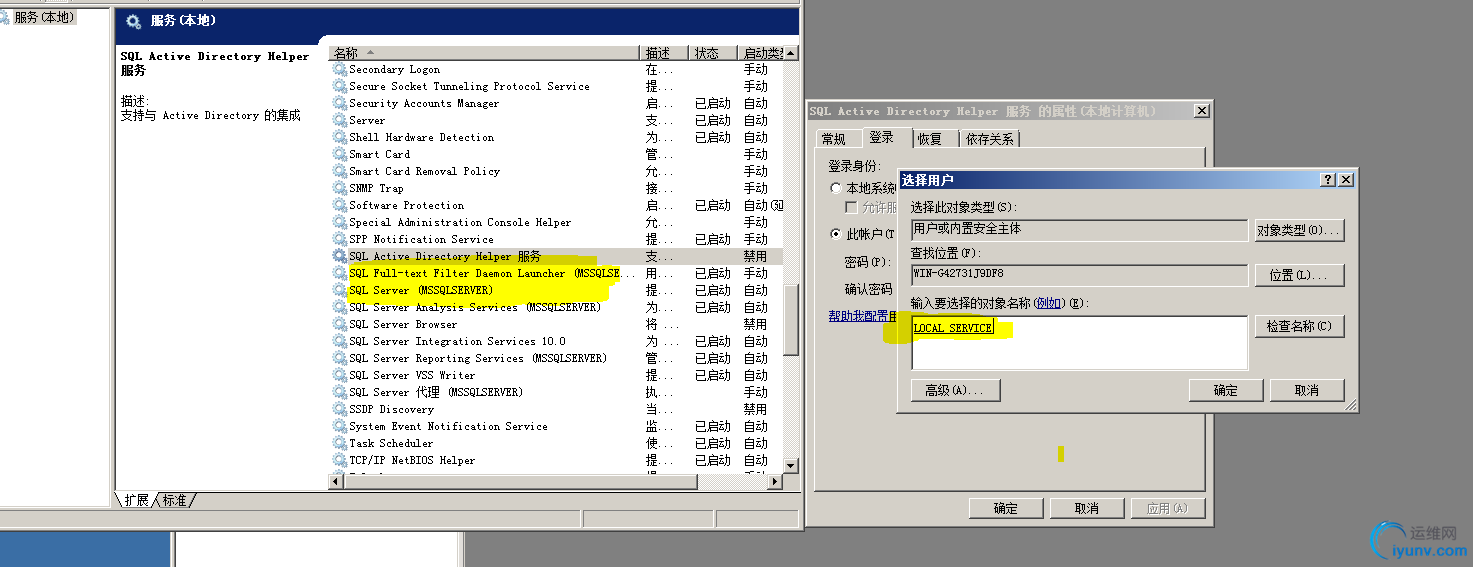The image size is (1473, 567).
Task: Click the 位置(L)... button
Action: [x=1300, y=275]
